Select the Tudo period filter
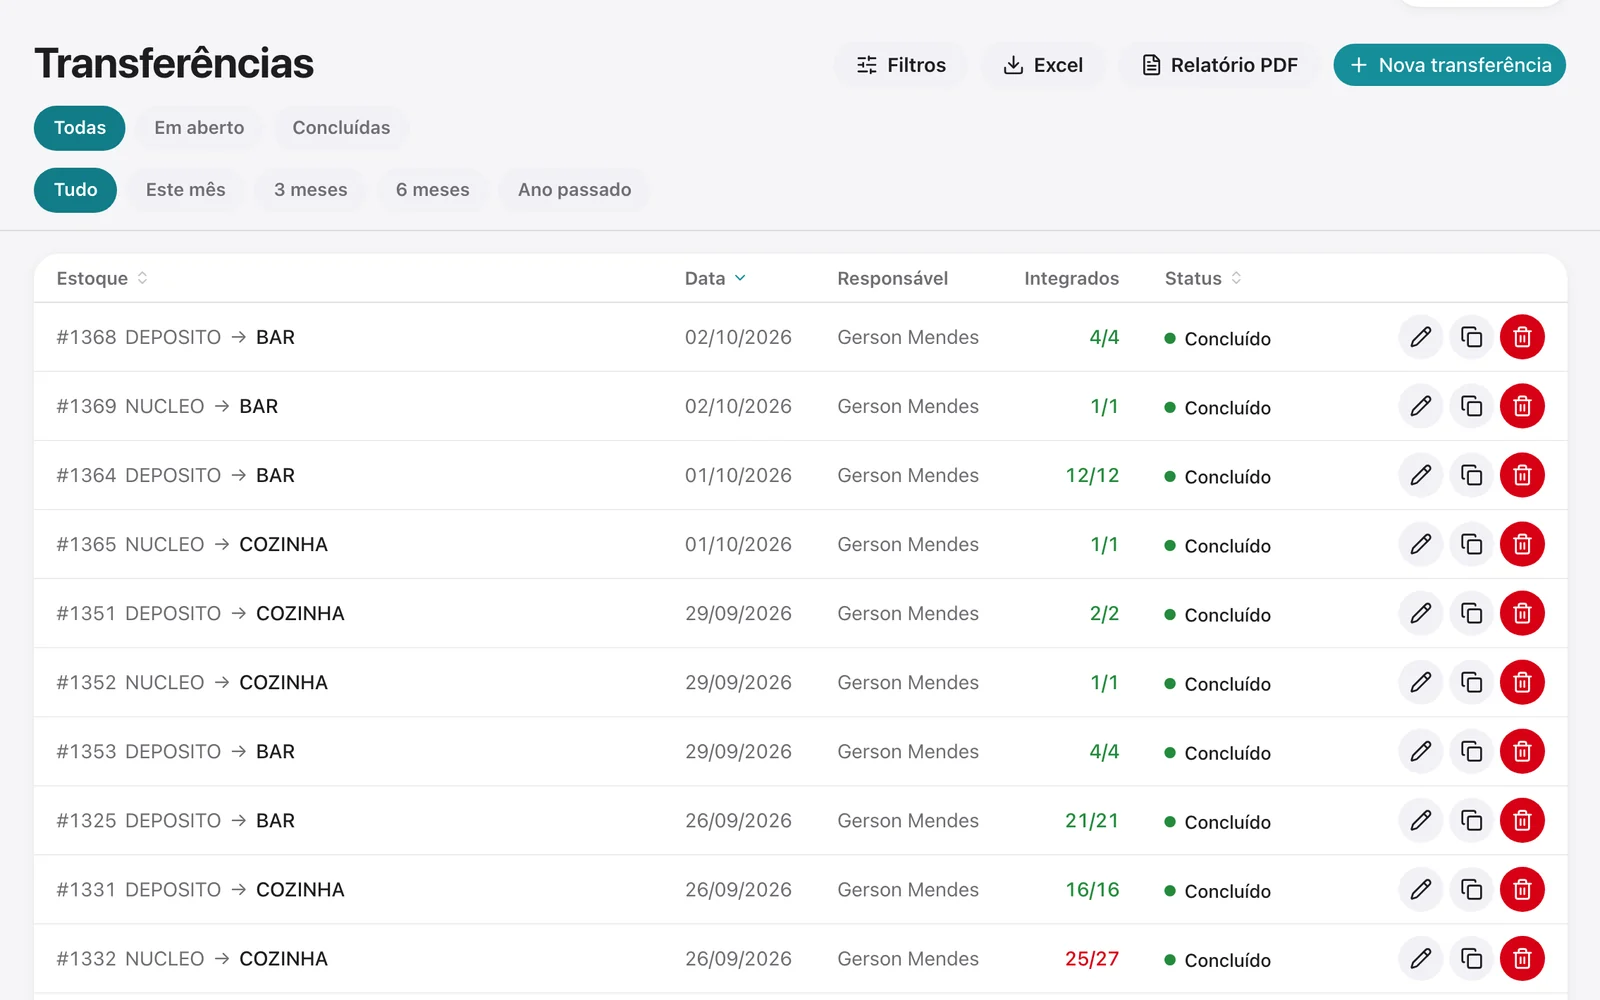Image resolution: width=1600 pixels, height=1000 pixels. 76,190
